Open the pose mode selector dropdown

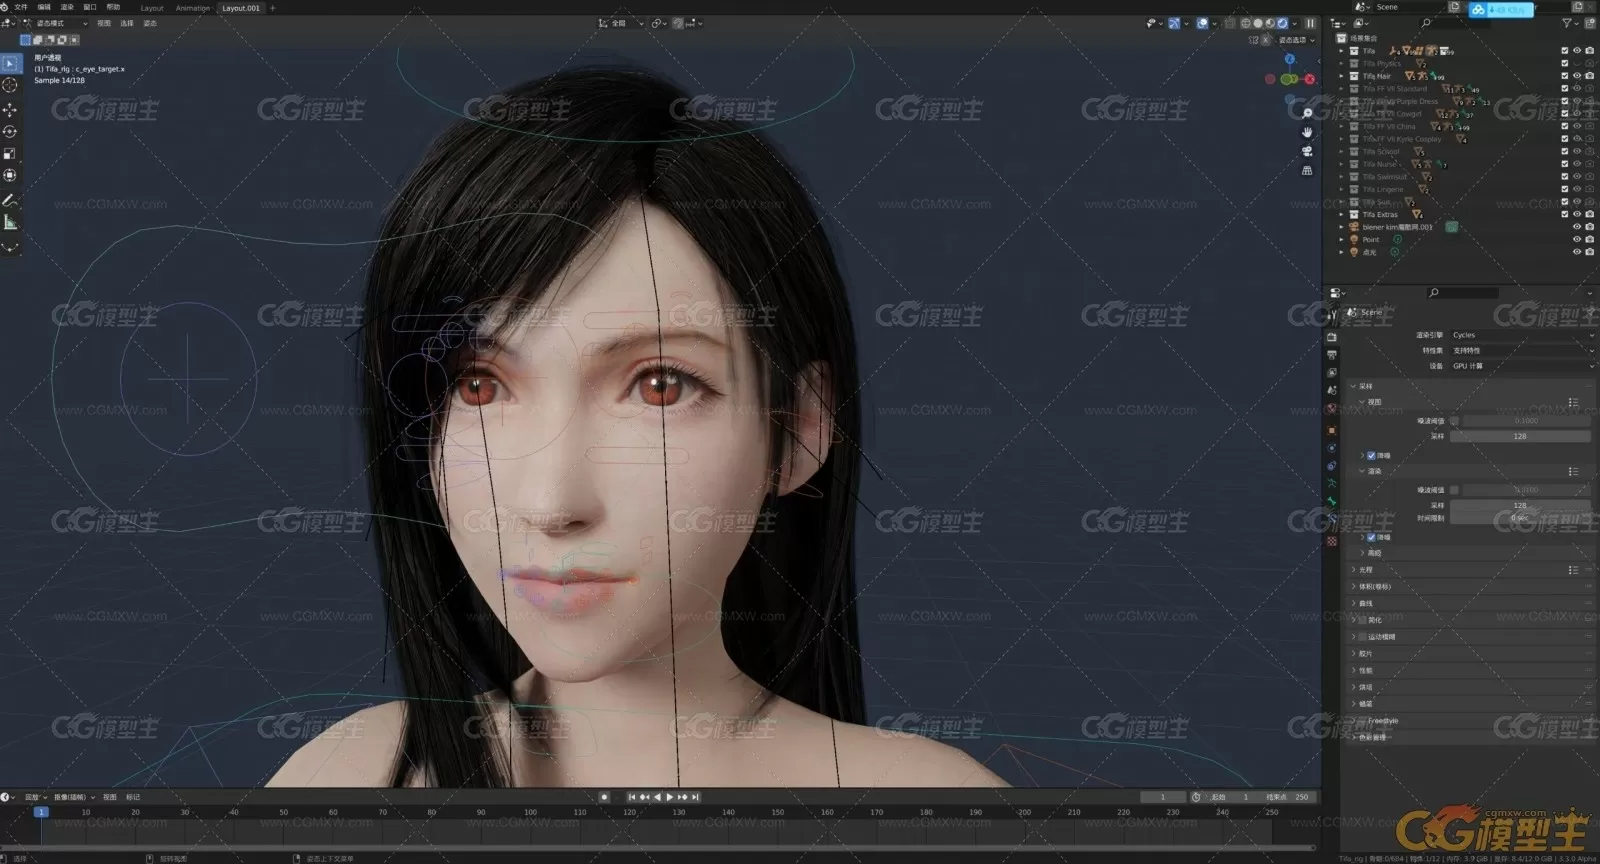(x=56, y=23)
